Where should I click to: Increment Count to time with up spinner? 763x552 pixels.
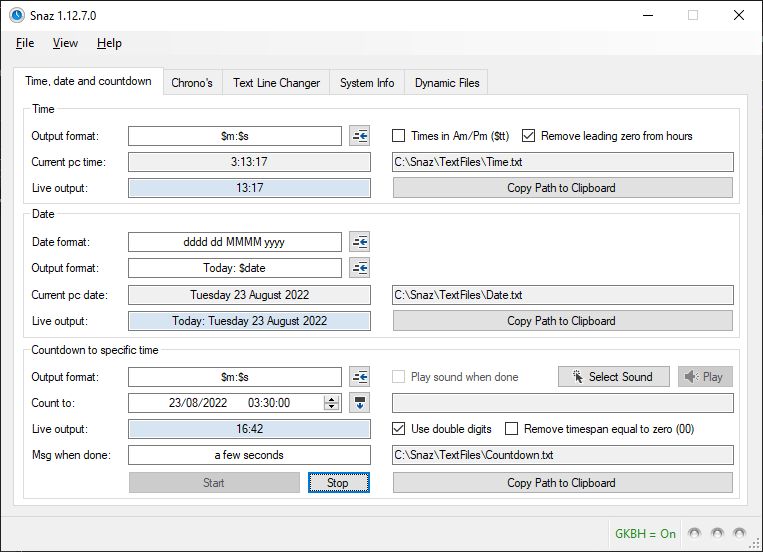pyautogui.click(x=332, y=399)
